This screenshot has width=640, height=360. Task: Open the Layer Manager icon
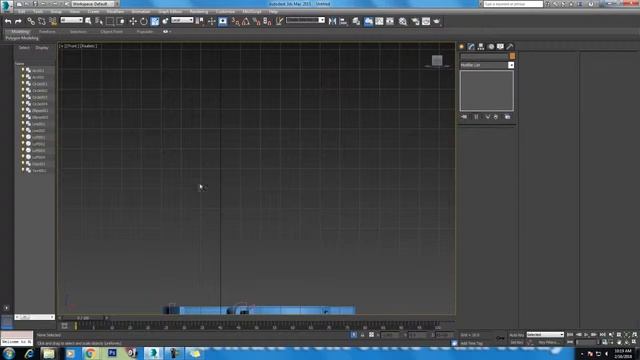point(356,21)
